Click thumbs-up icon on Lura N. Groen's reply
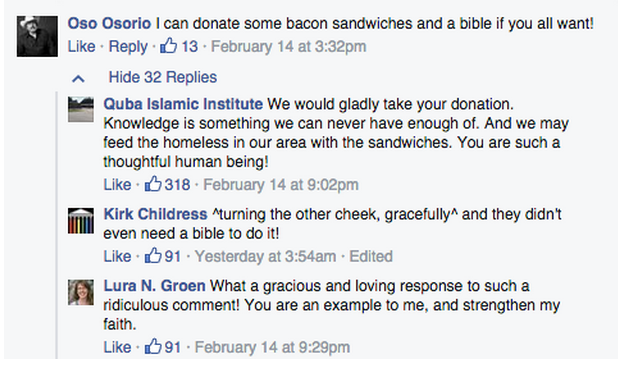 [153, 347]
